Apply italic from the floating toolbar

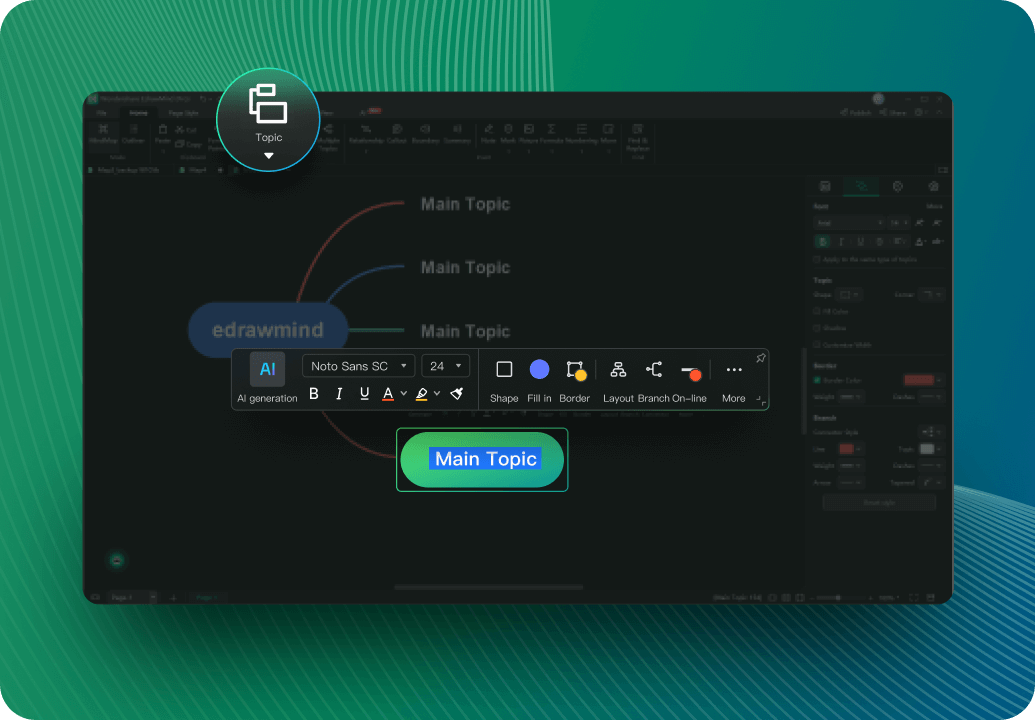339,394
